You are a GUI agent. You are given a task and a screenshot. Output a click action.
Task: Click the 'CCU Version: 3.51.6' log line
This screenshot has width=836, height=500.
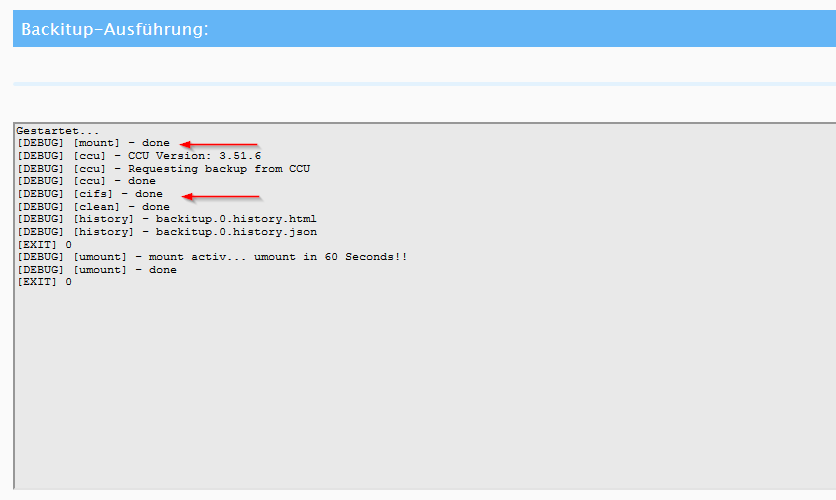coord(139,156)
